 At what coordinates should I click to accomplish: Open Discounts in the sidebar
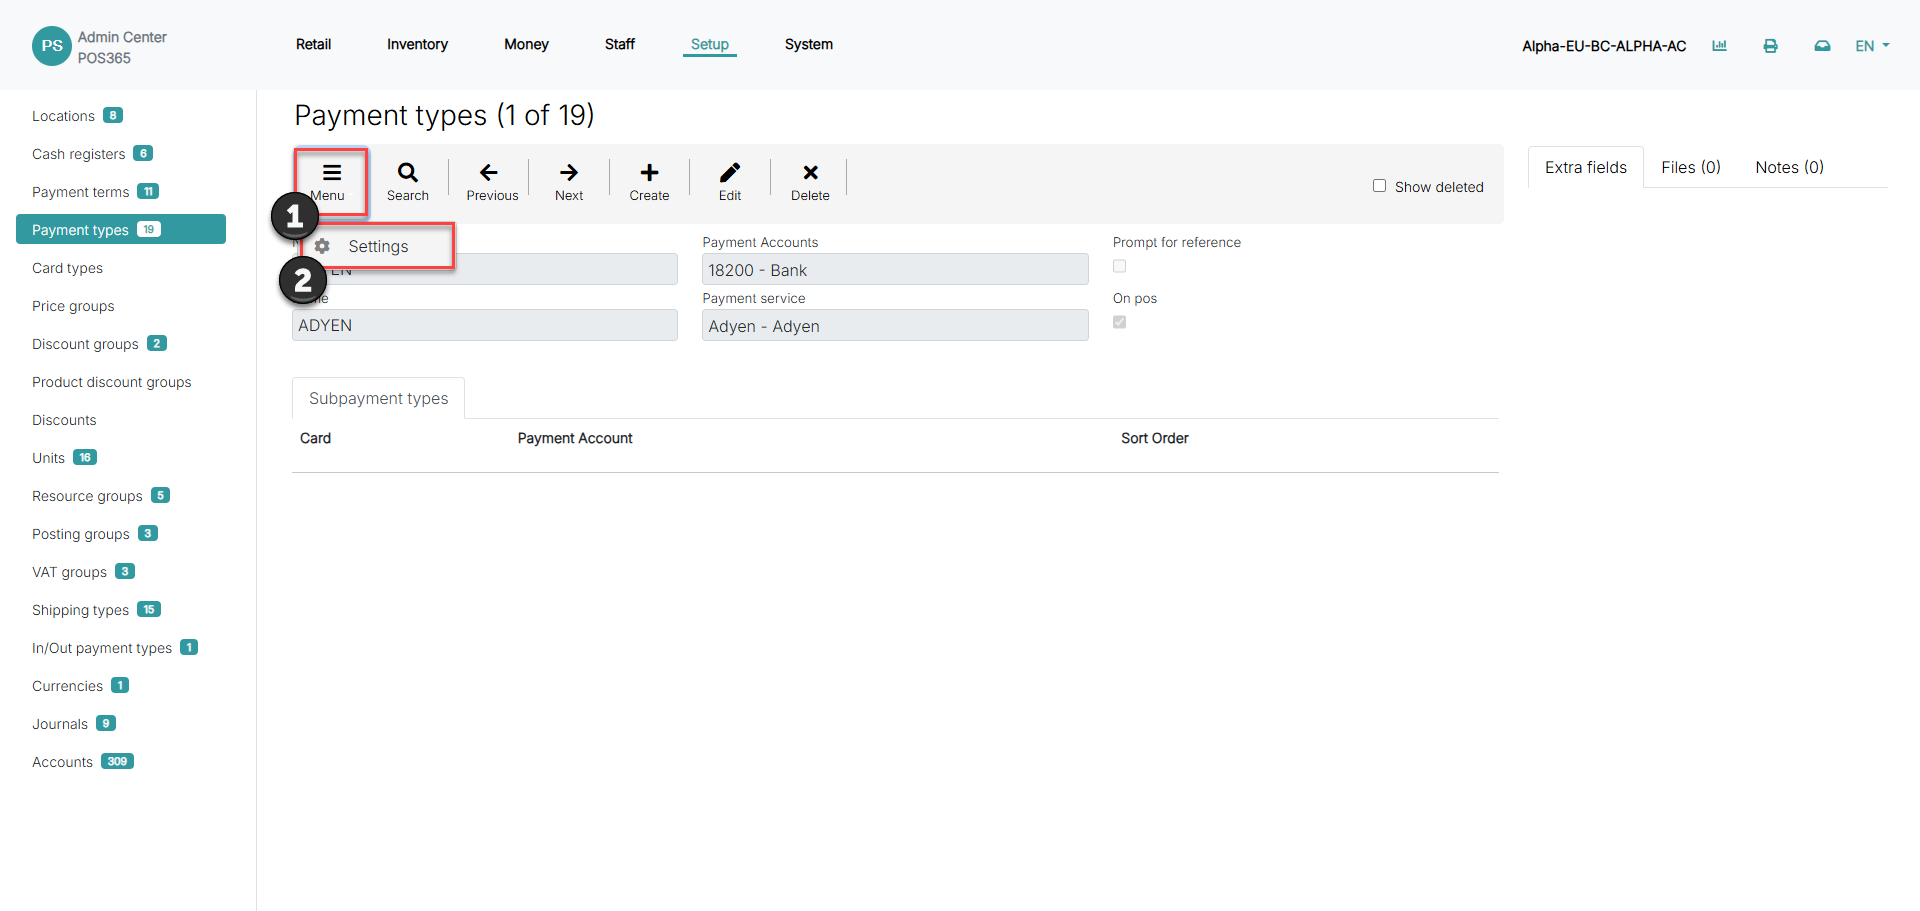64,420
